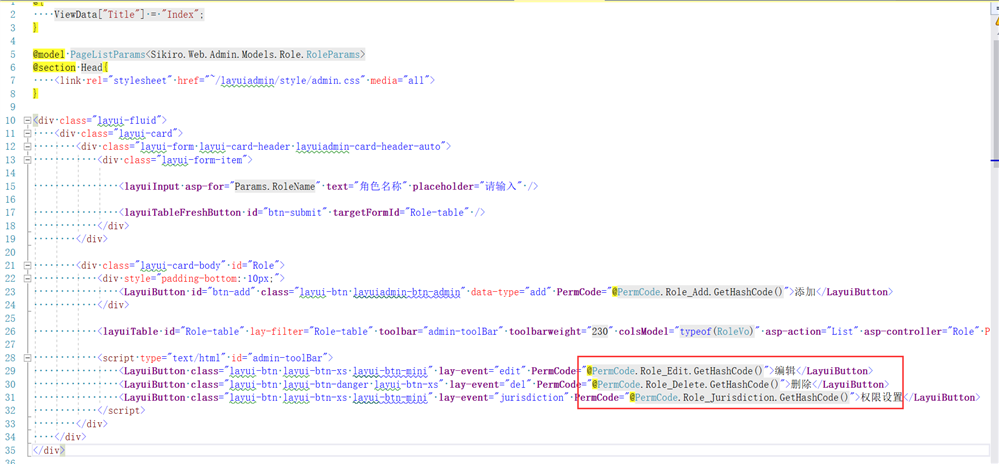Click the data-type="add" attribute
This screenshot has height=464, width=999.
tap(510, 292)
